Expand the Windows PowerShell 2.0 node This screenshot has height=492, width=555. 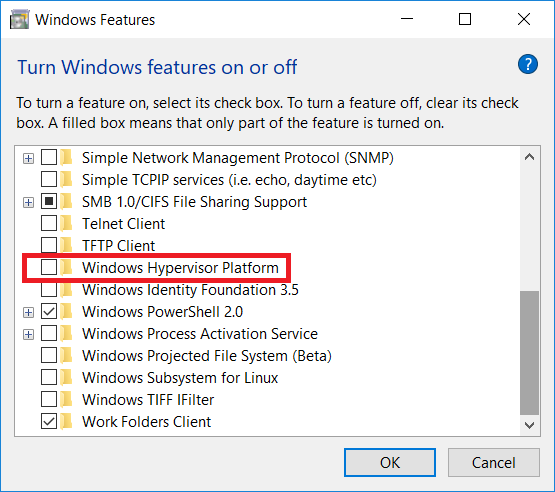28,313
